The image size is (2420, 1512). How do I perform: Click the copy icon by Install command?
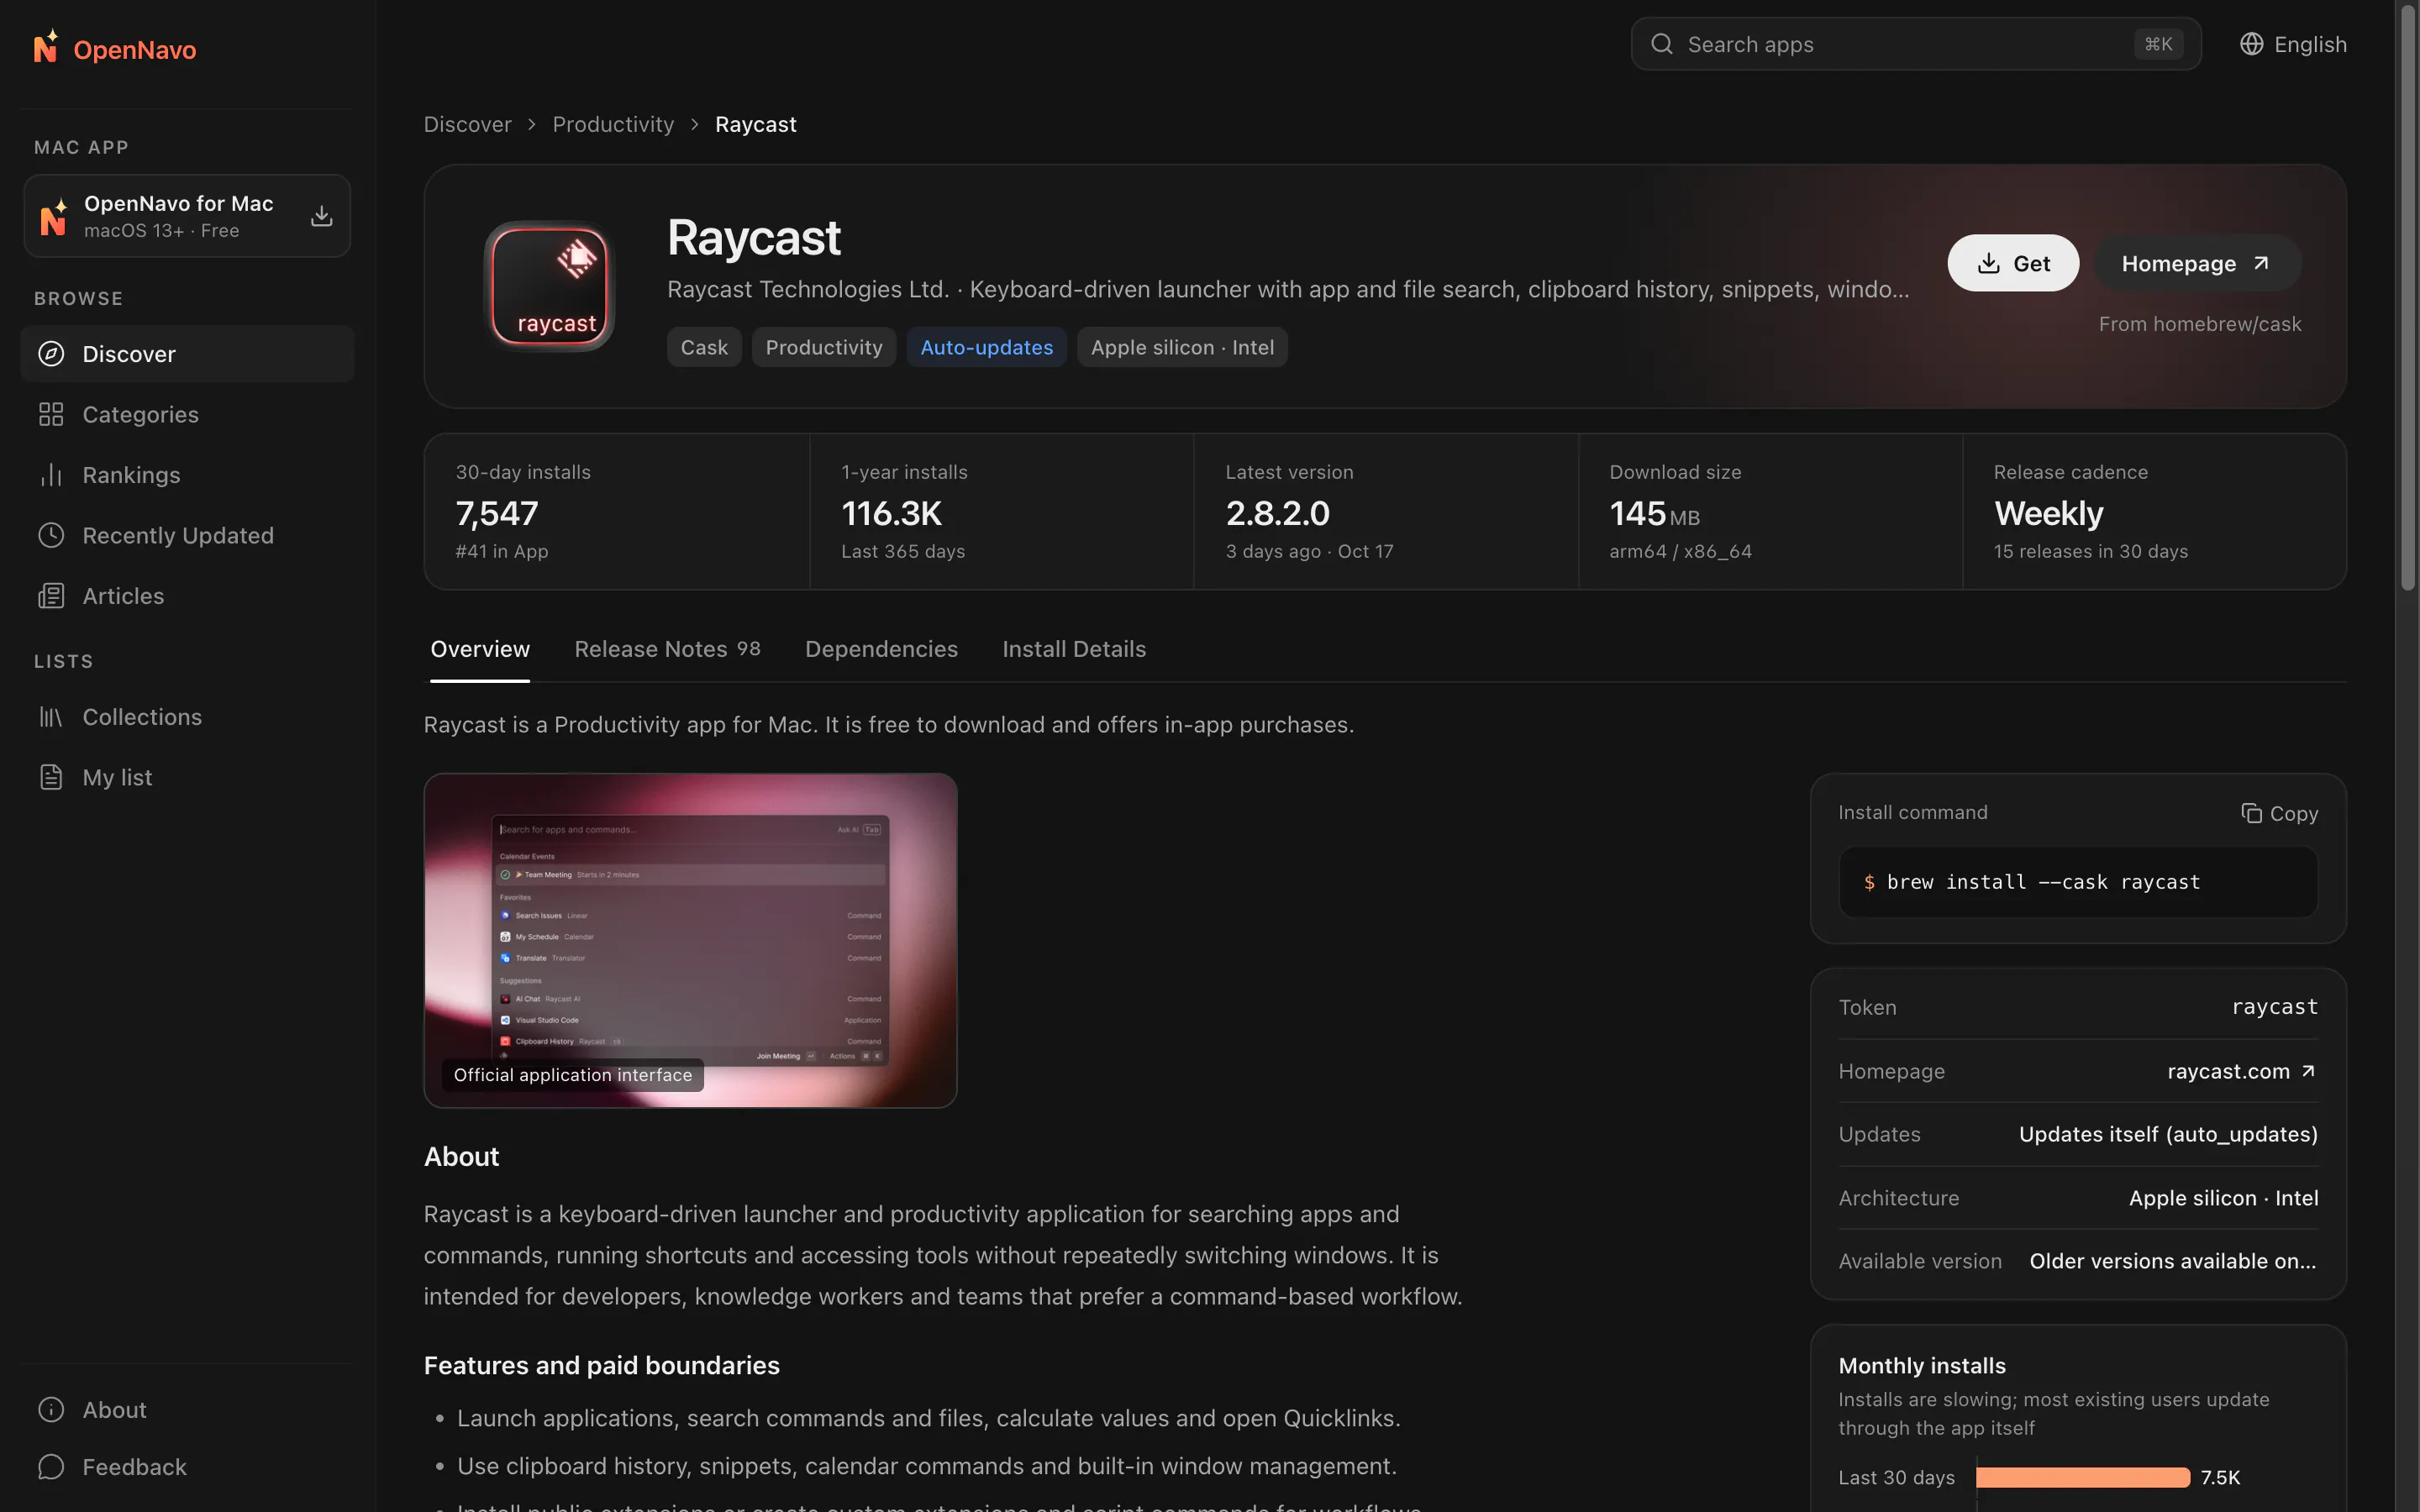pos(2251,813)
